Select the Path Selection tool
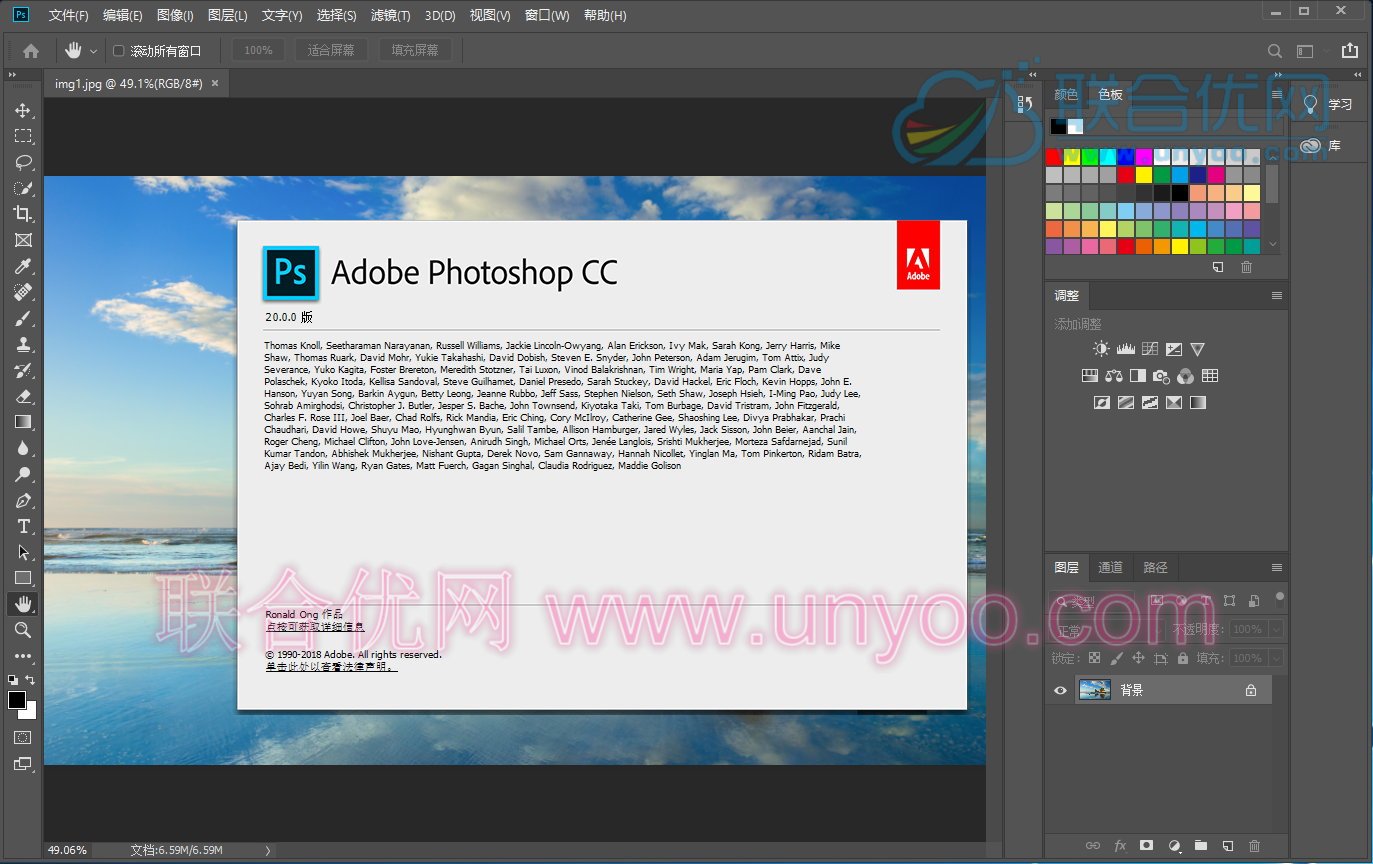The width and height of the screenshot is (1373, 864). [x=22, y=552]
